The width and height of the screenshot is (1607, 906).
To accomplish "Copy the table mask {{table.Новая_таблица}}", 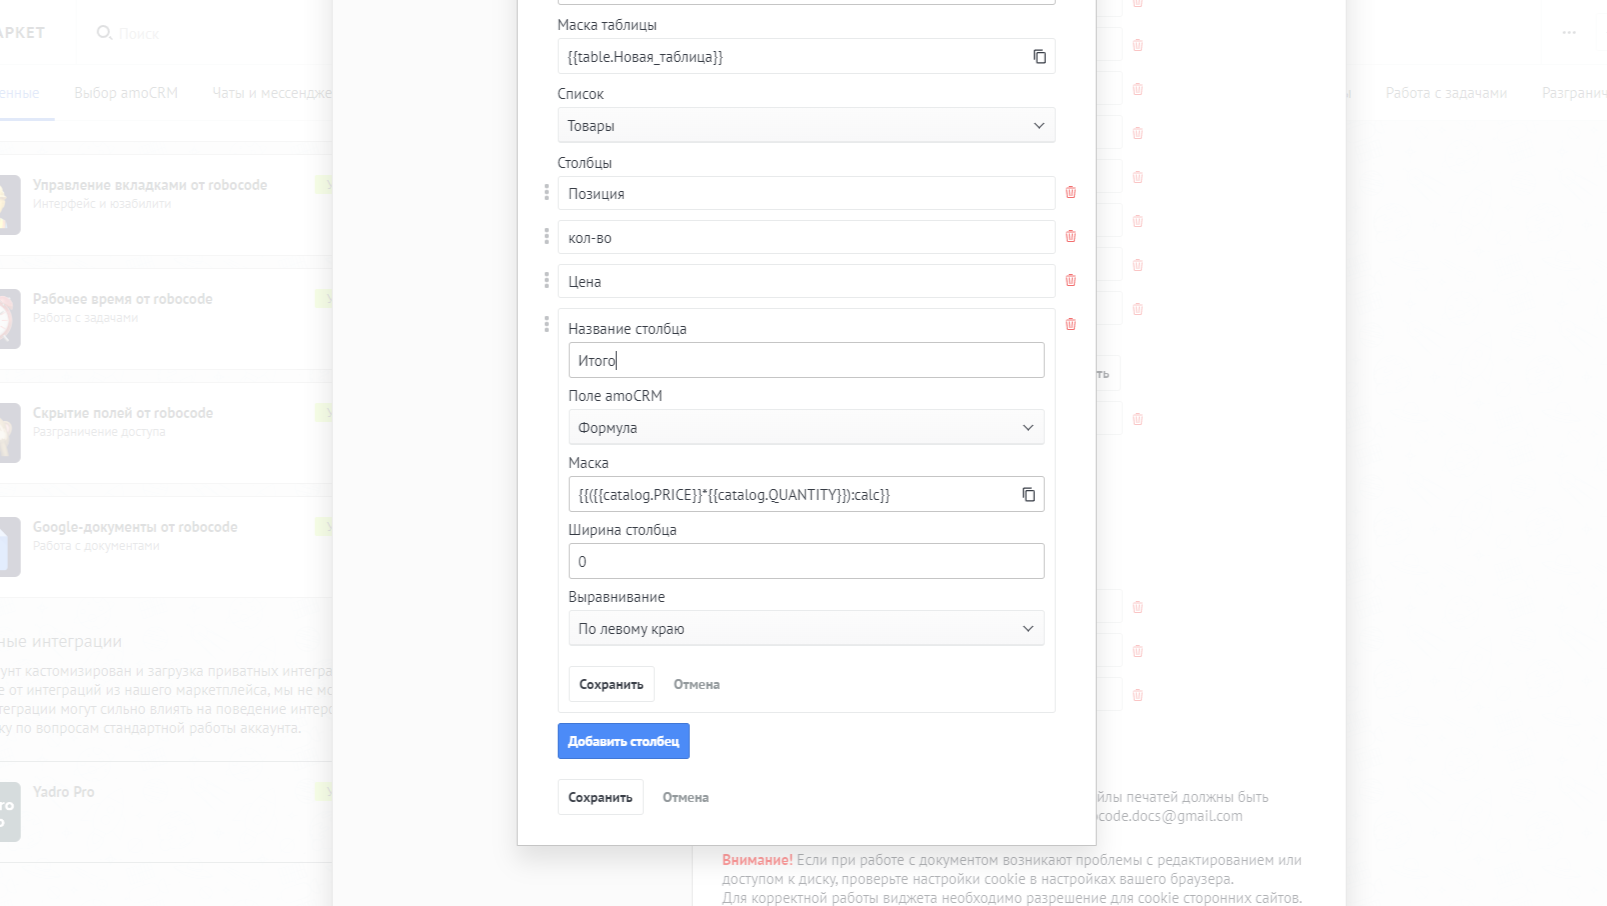I will pyautogui.click(x=1039, y=57).
